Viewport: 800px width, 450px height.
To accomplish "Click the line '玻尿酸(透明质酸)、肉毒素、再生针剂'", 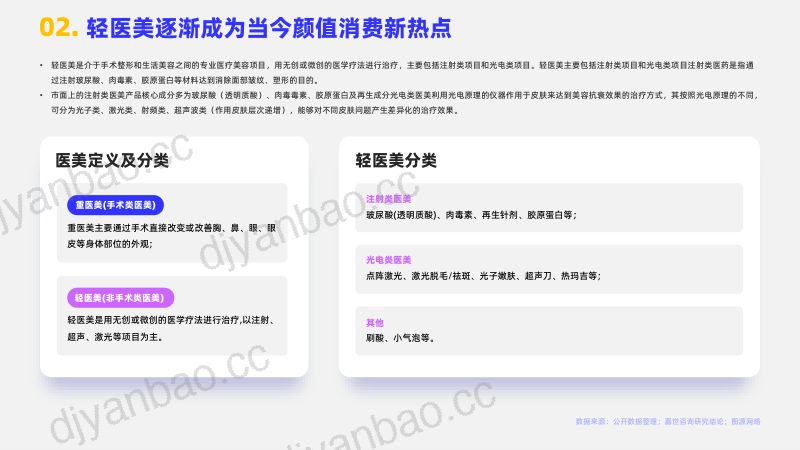I will pos(471,215).
